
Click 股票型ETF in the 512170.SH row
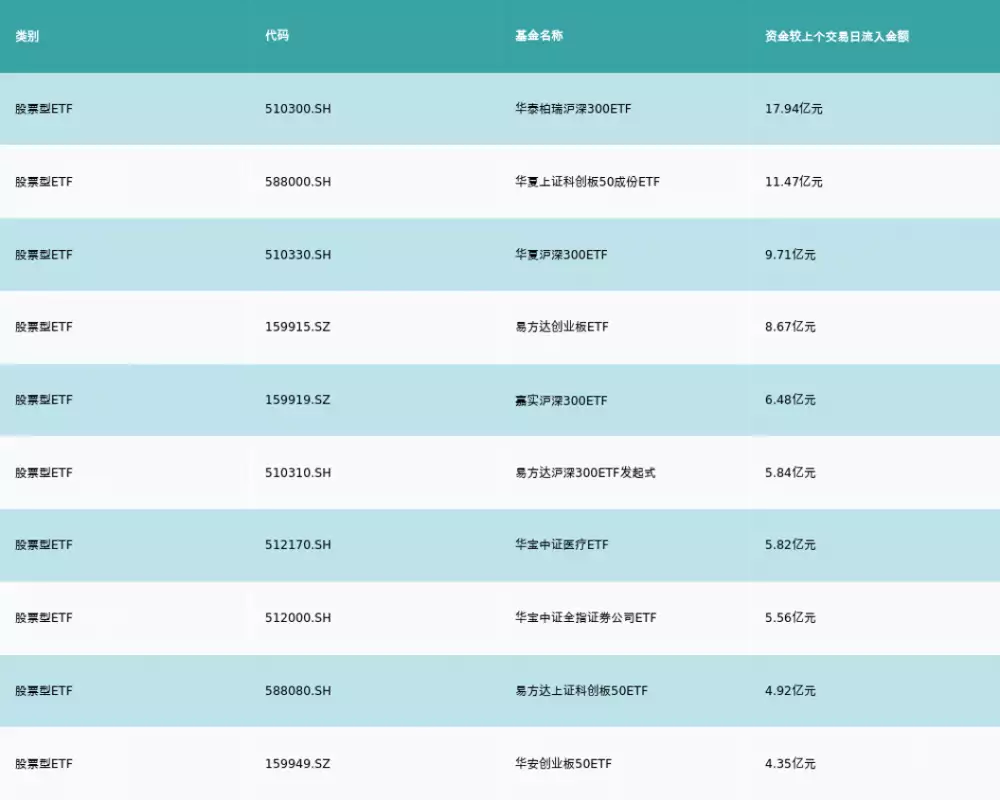[x=44, y=545]
